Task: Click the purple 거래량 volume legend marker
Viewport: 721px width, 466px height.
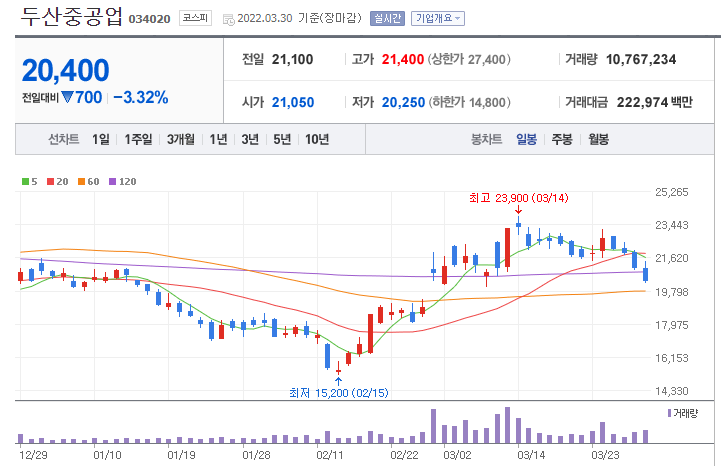Action: click(670, 413)
